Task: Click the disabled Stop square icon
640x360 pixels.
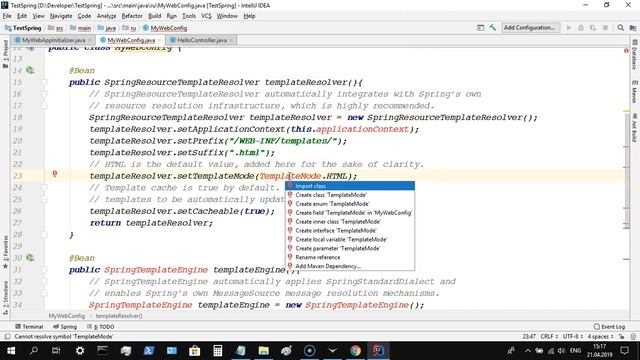Action: [x=605, y=28]
